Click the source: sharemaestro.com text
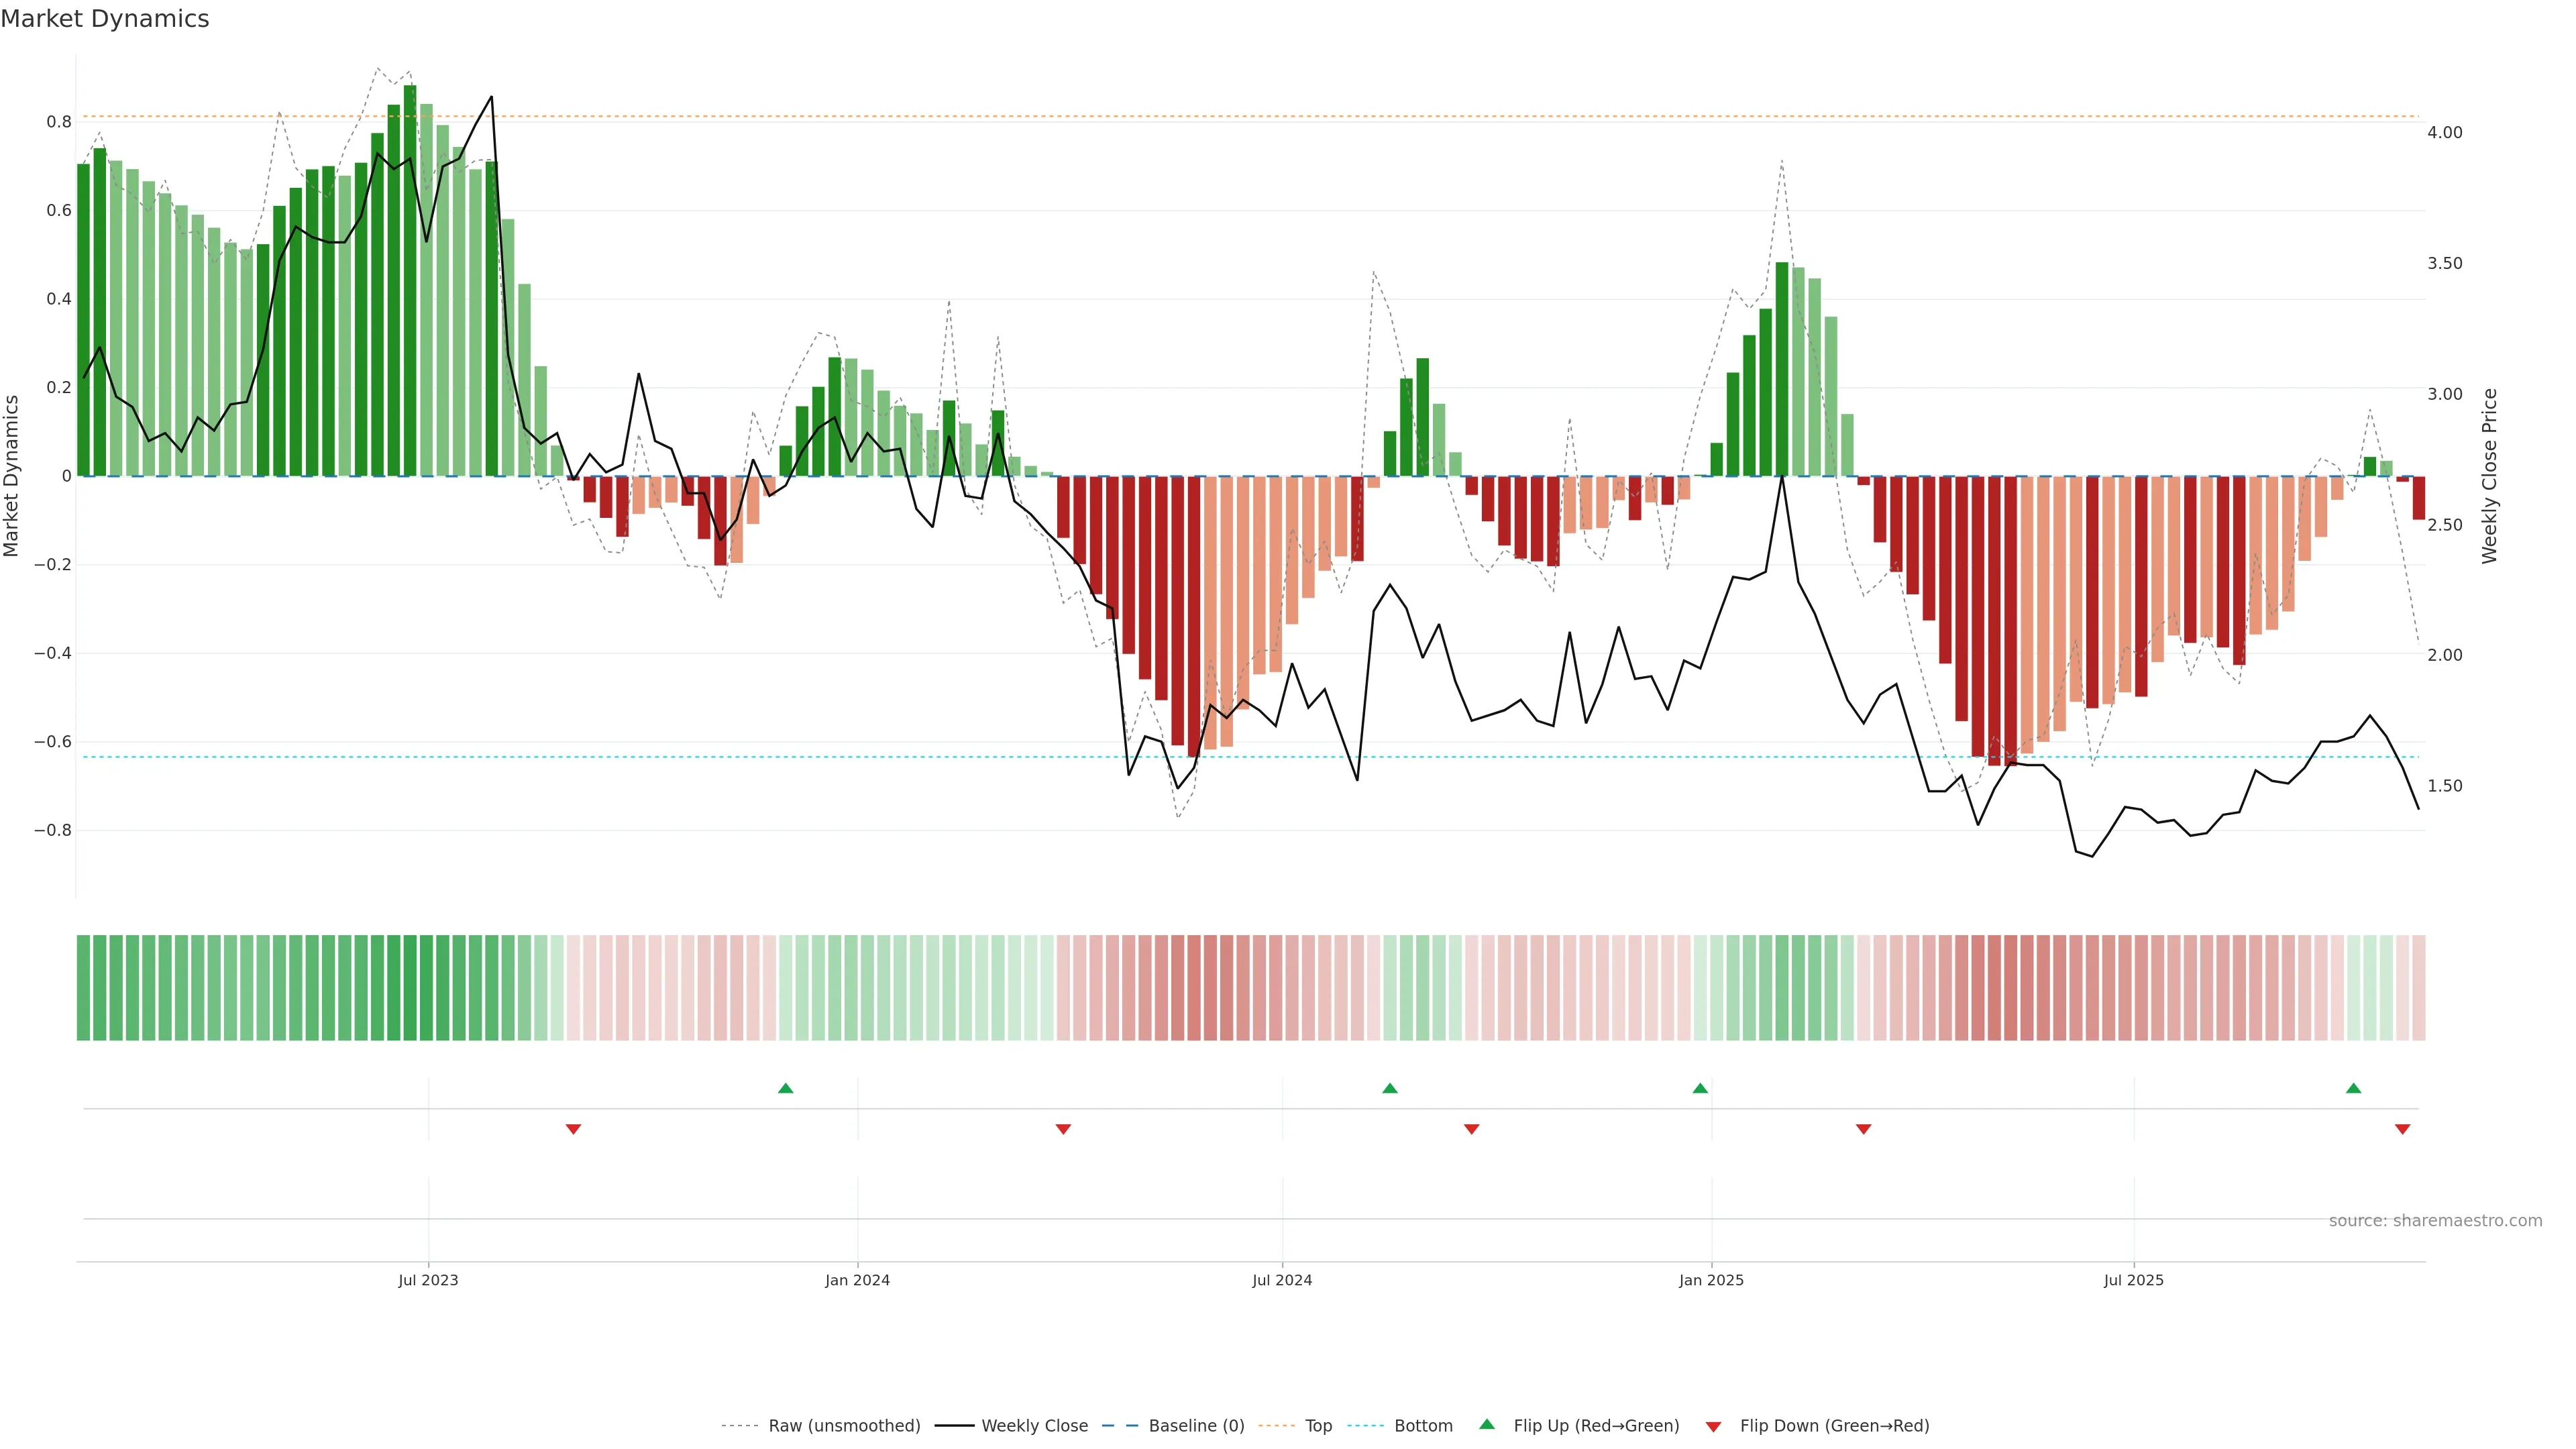This screenshot has width=2576, height=1449. click(2435, 1221)
